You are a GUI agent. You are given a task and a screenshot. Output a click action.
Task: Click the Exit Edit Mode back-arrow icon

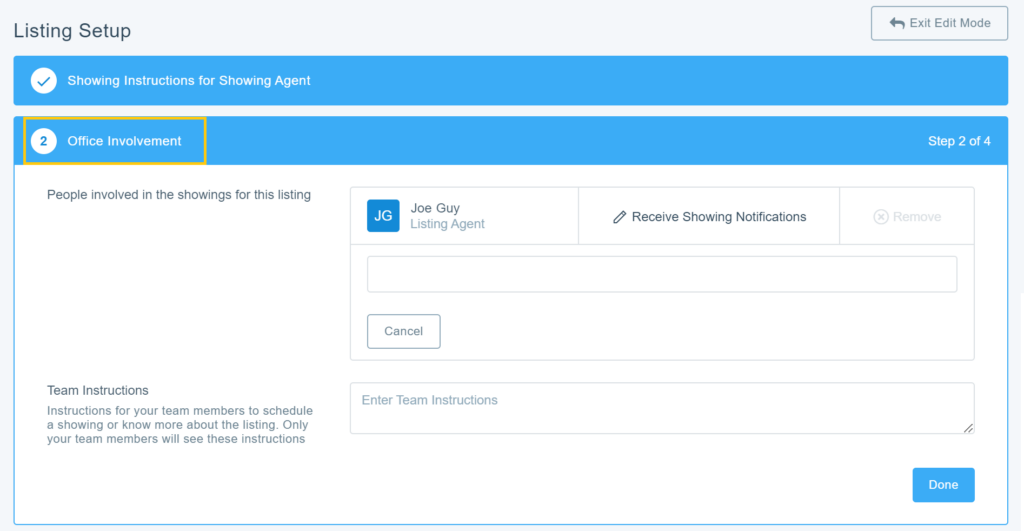(896, 23)
